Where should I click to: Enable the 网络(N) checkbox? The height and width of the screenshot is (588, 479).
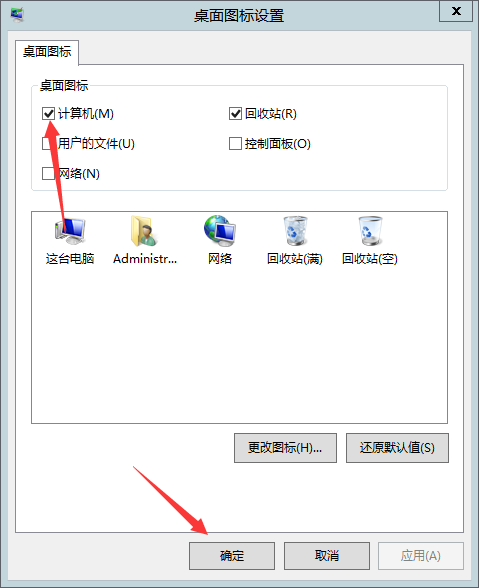pyautogui.click(x=48, y=173)
